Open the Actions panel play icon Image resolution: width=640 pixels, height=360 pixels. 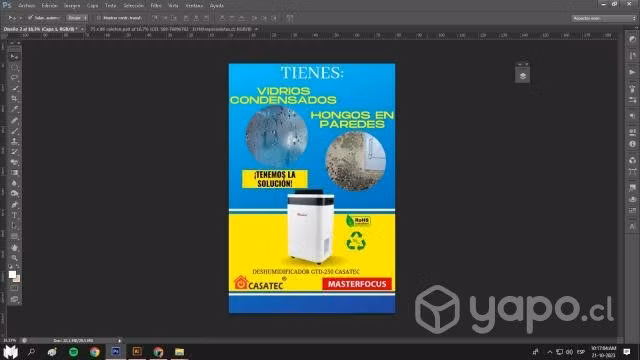632,72
